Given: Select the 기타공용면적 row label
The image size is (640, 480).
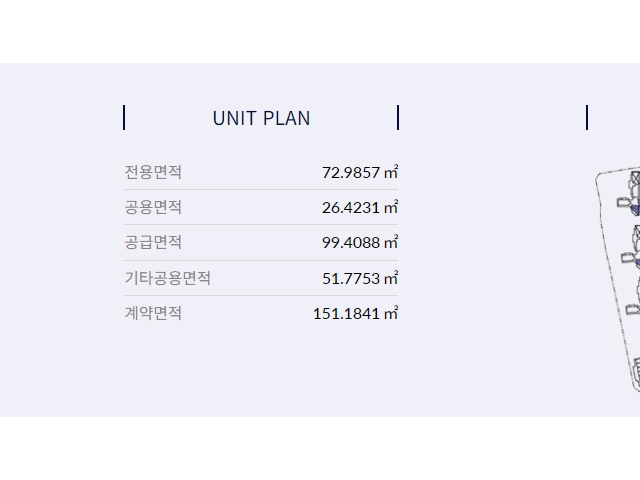Looking at the screenshot, I should pos(167,278).
